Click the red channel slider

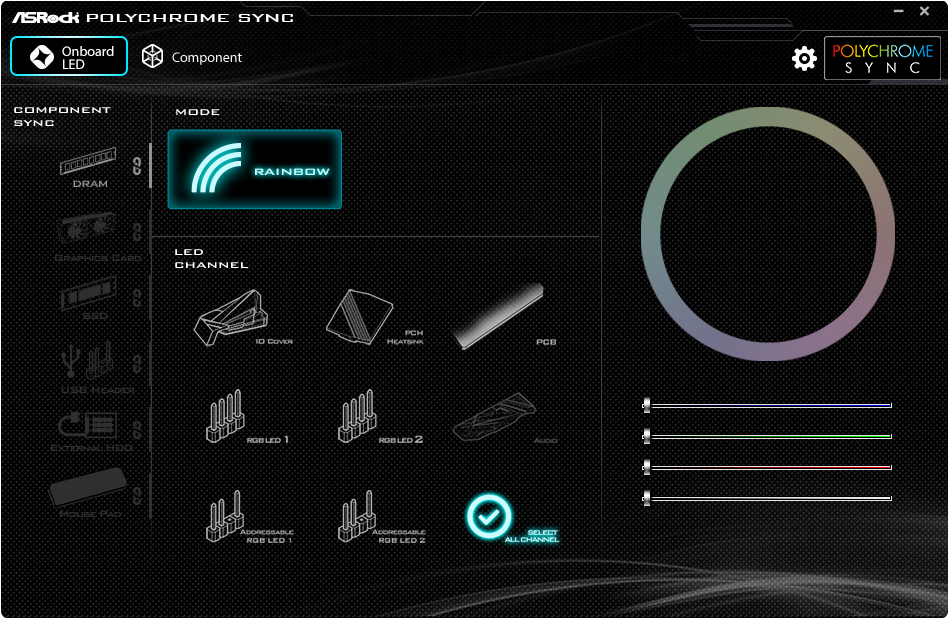(767, 467)
